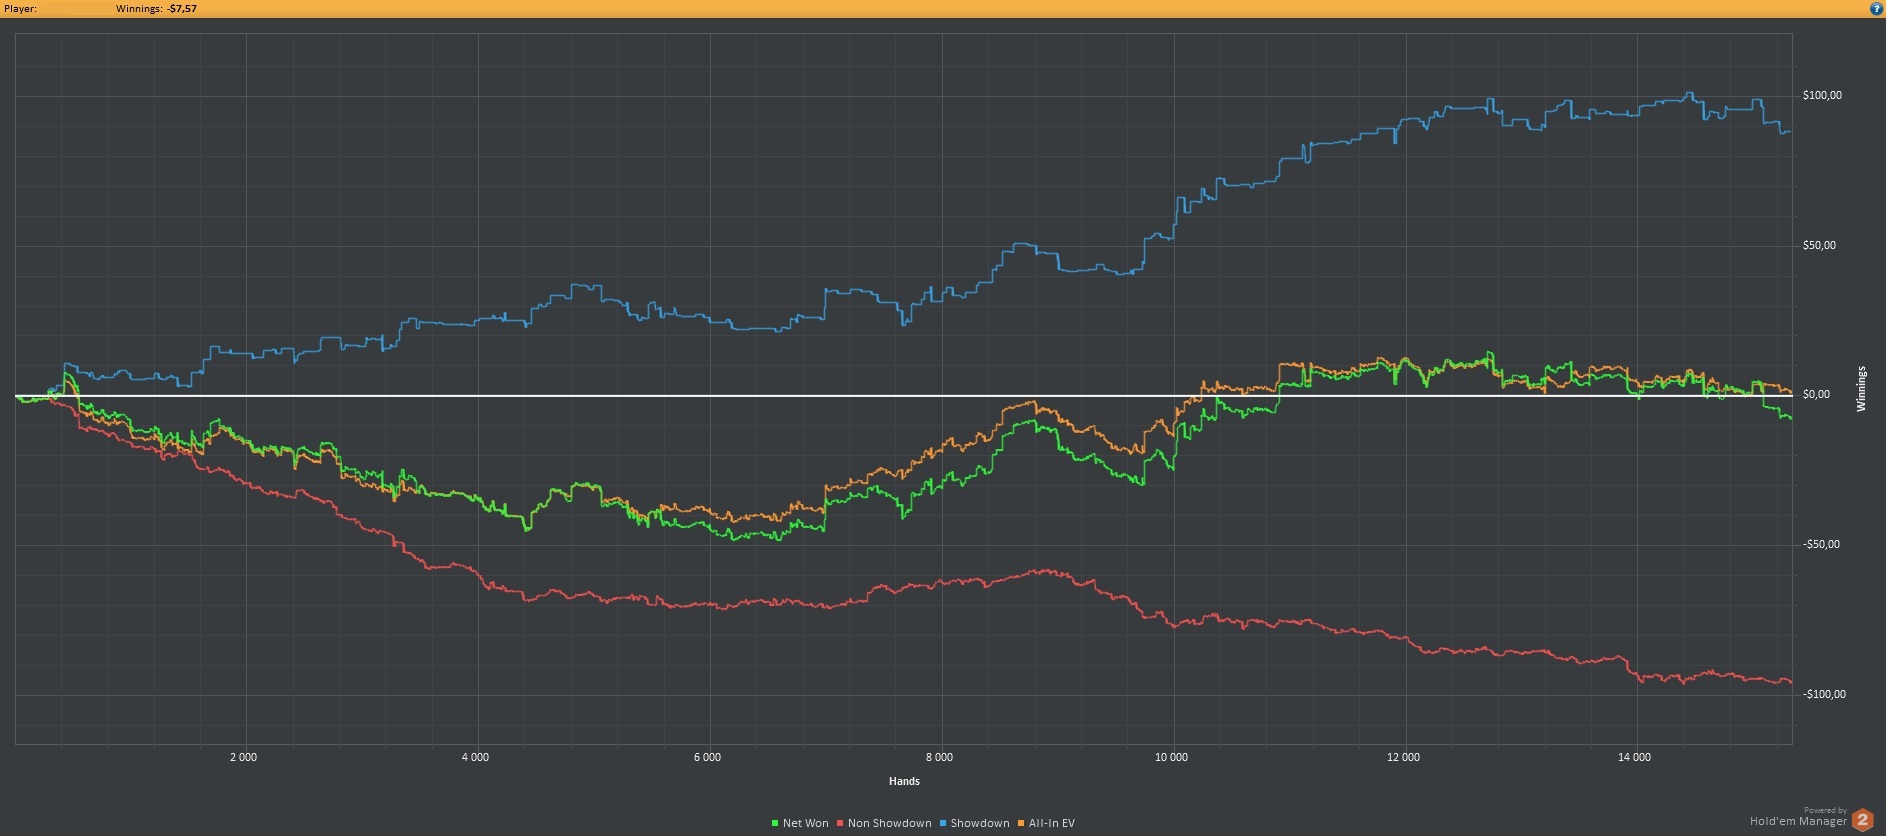Click the 14 000 hands axis tick

1634,757
